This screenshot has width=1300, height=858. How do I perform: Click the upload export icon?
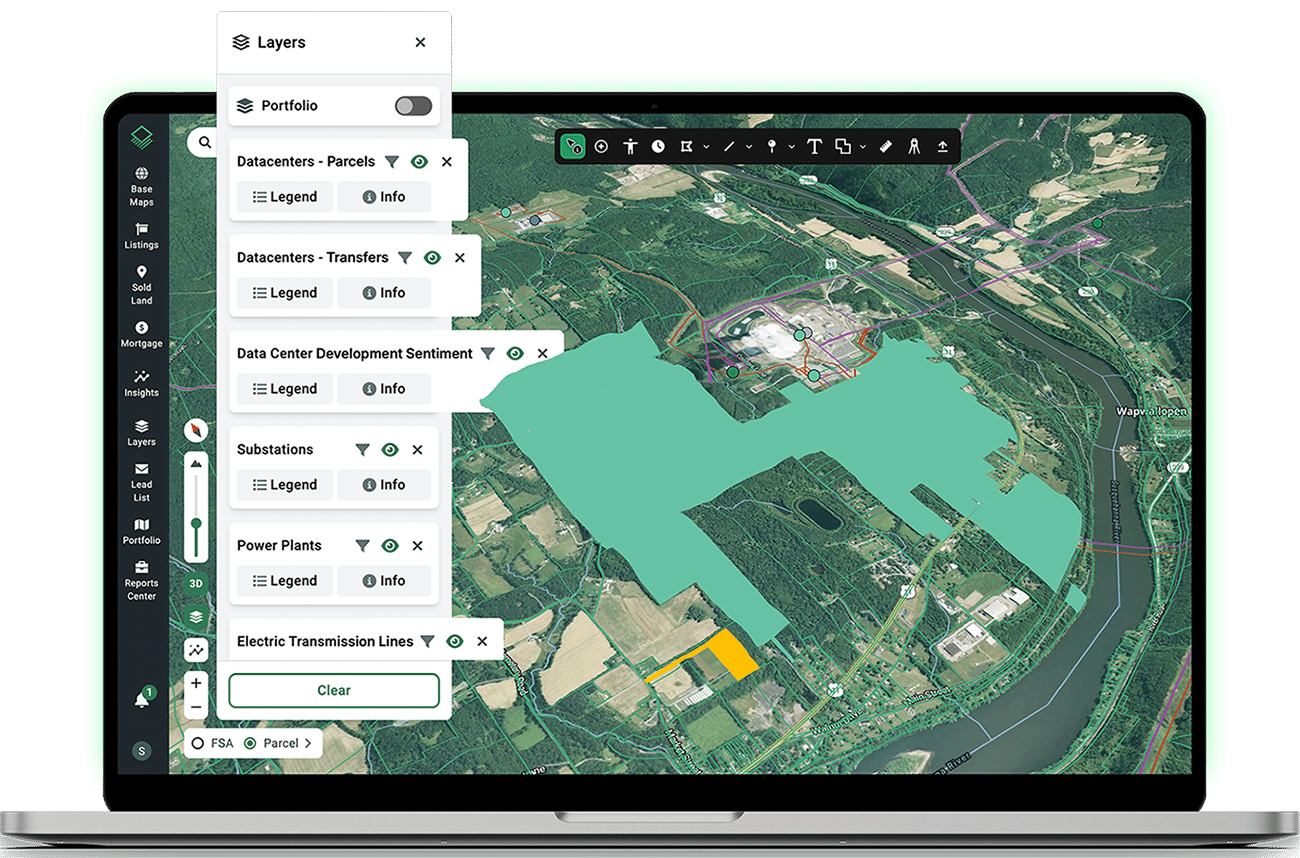[x=943, y=146]
